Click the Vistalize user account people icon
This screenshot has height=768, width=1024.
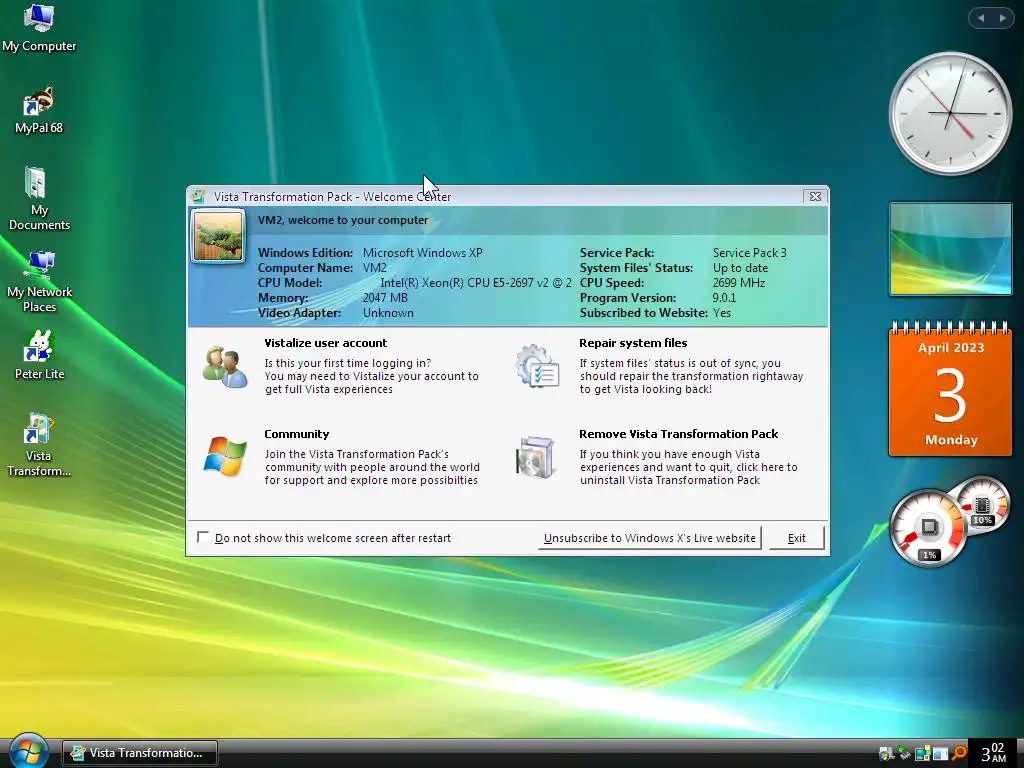click(x=225, y=367)
